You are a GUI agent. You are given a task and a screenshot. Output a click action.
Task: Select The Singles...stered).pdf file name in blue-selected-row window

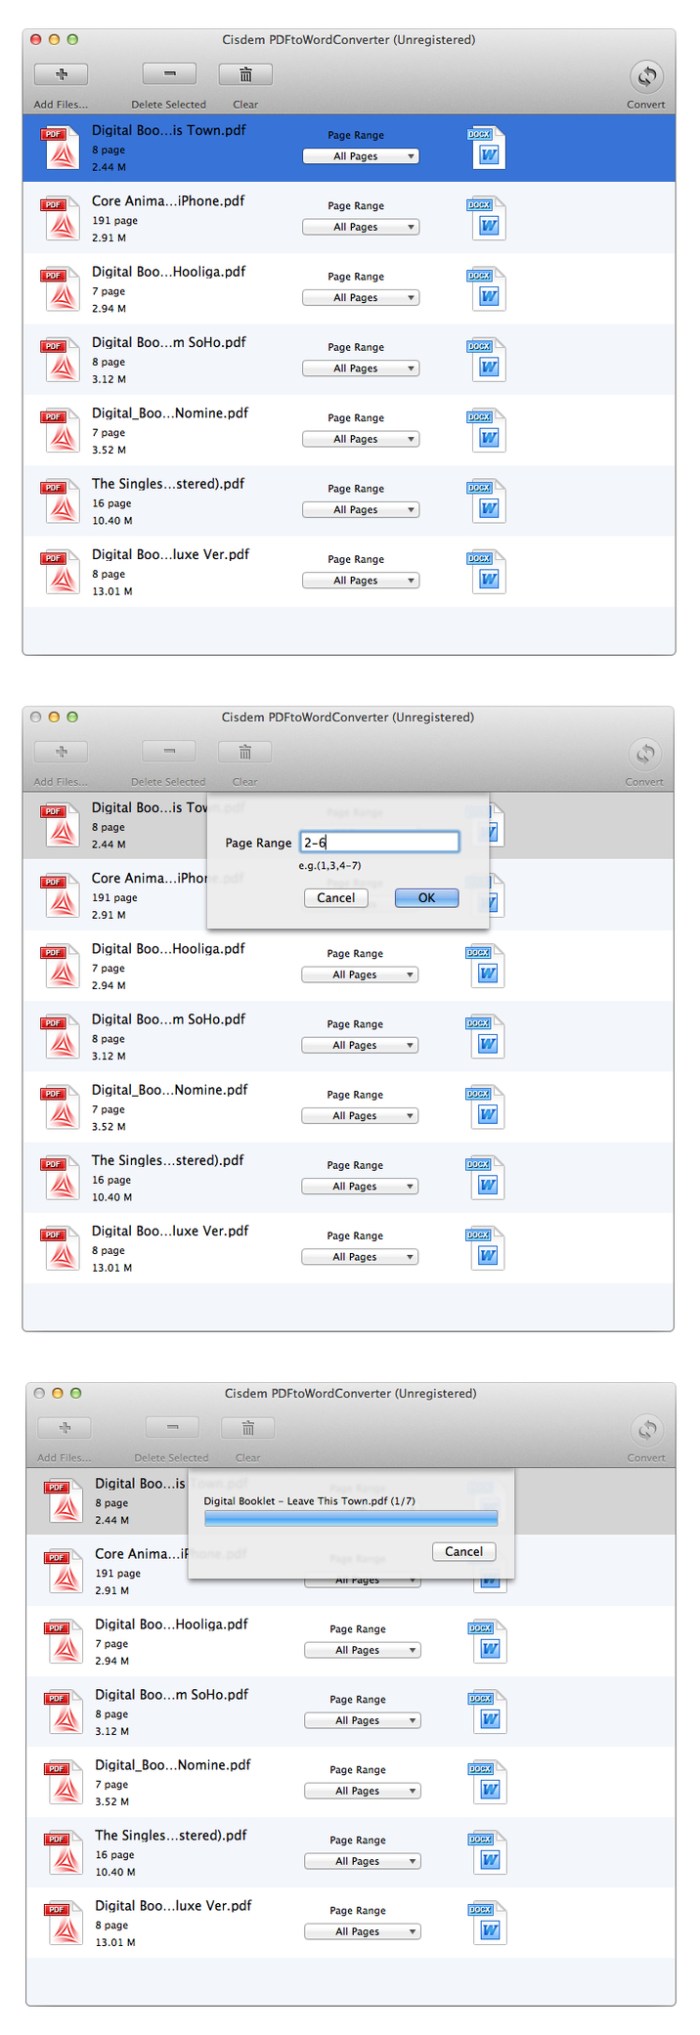pyautogui.click(x=168, y=484)
